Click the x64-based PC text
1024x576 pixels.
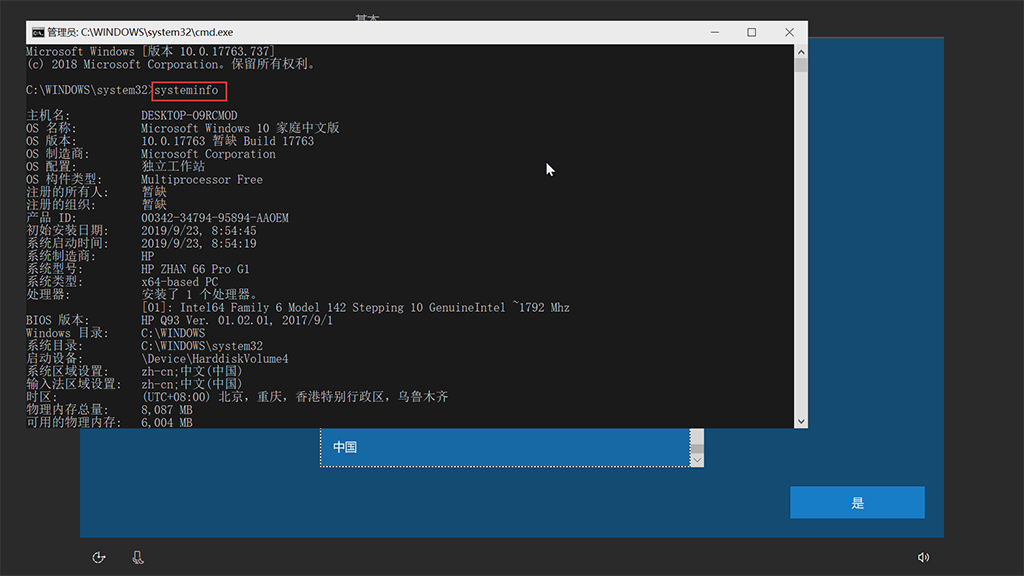coord(180,282)
